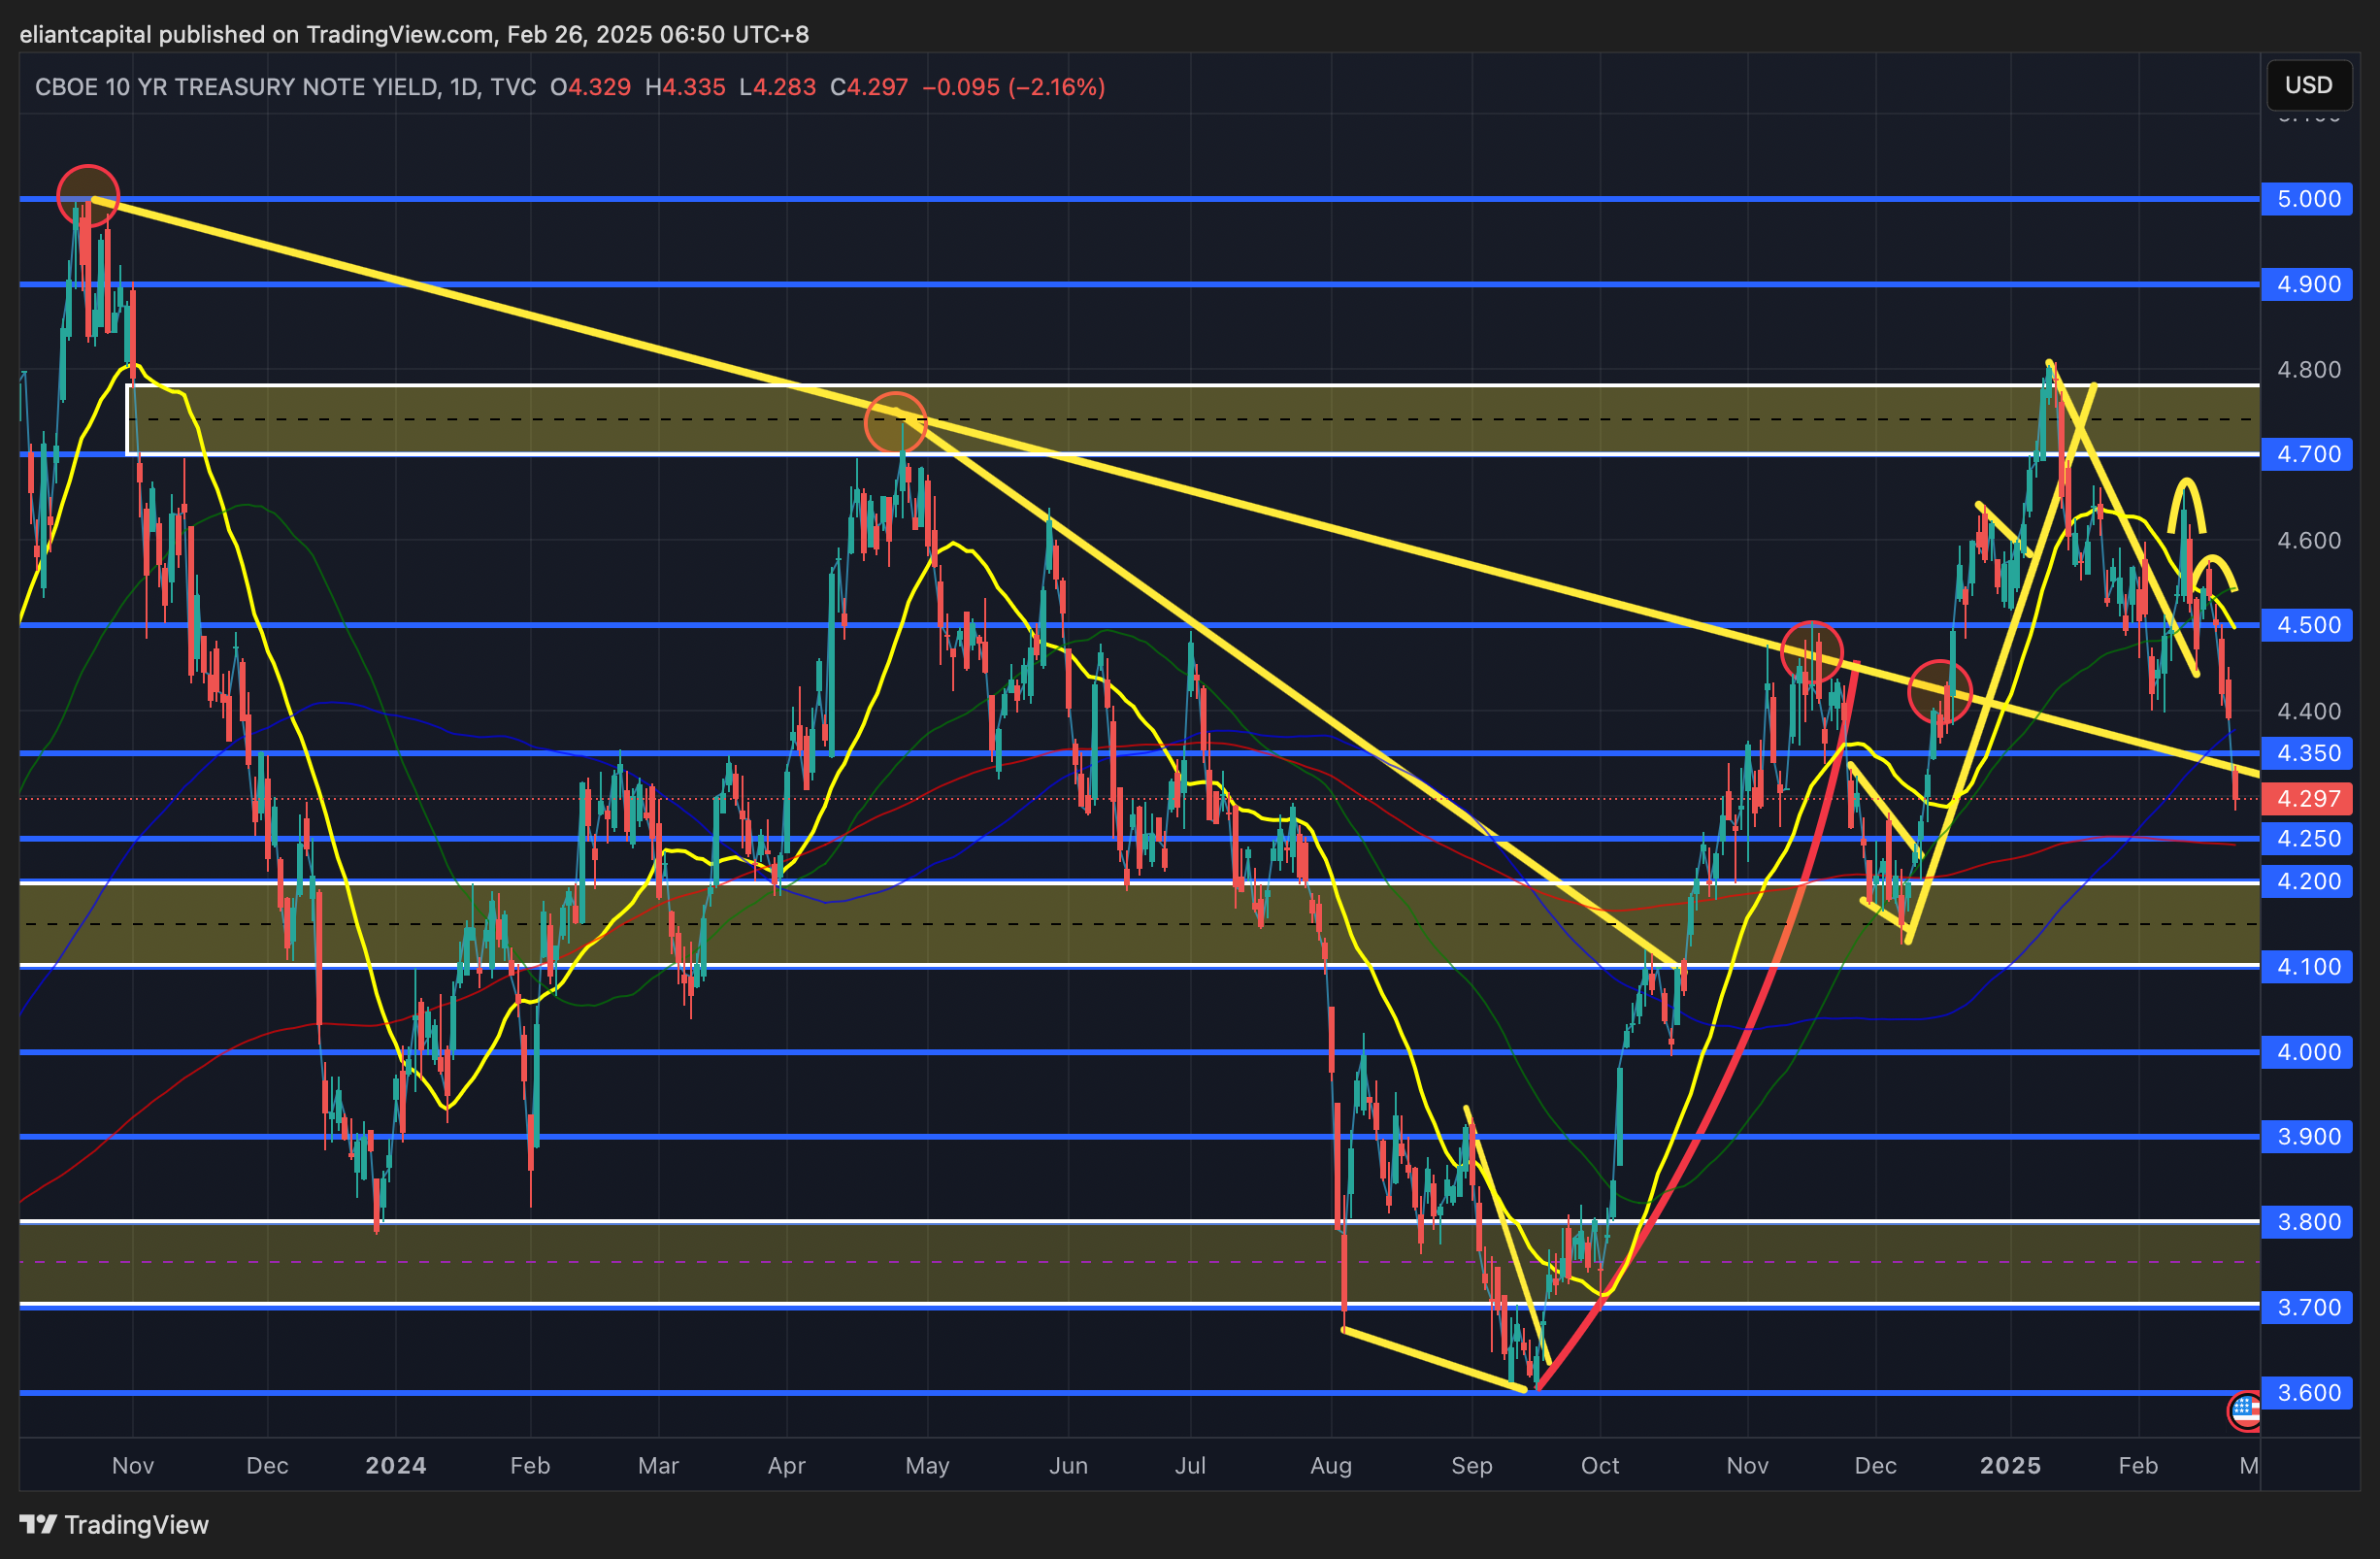Click the Aug label on the time axis
This screenshot has width=2380, height=1559.
(x=1331, y=1465)
